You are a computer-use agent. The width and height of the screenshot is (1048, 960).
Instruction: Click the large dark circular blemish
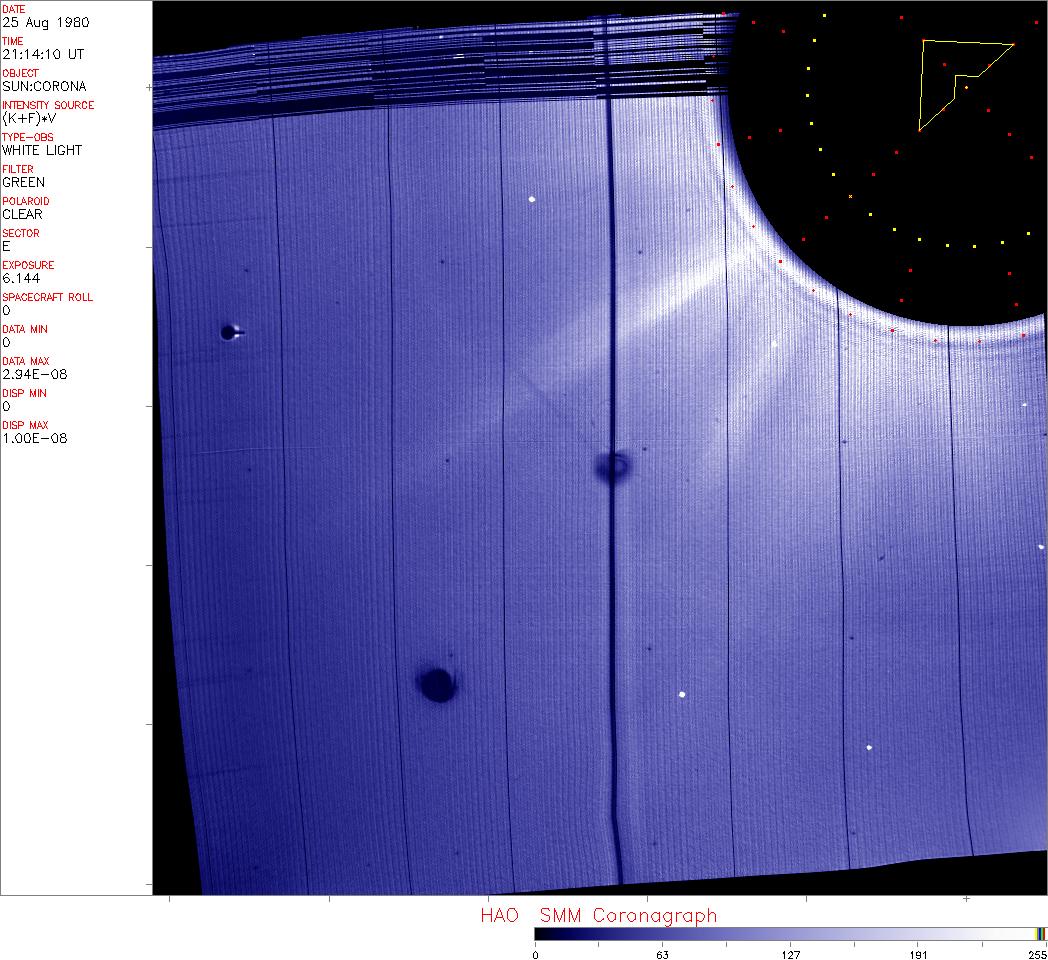click(x=437, y=685)
